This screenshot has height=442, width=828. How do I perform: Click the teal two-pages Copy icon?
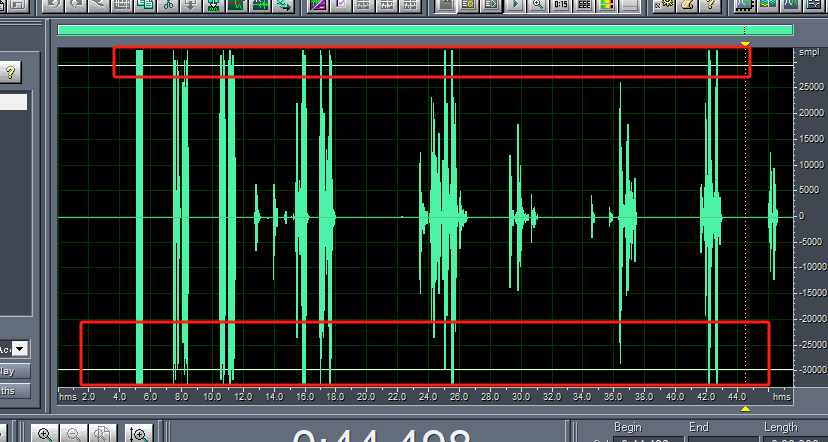click(x=145, y=4)
